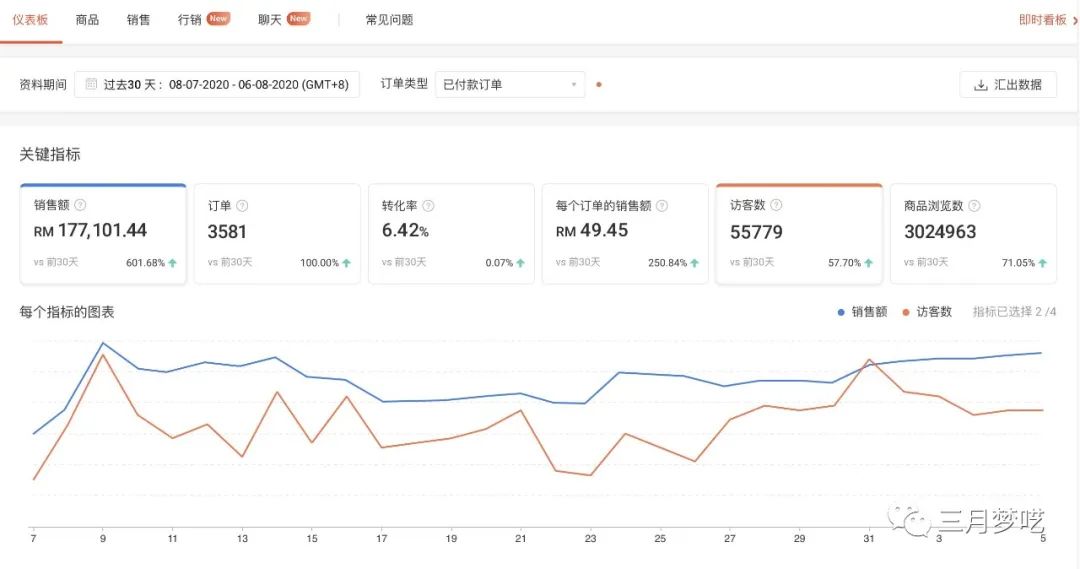Image resolution: width=1080 pixels, height=569 pixels.
Task: Open the 行销 tab
Action: pyautogui.click(x=190, y=20)
